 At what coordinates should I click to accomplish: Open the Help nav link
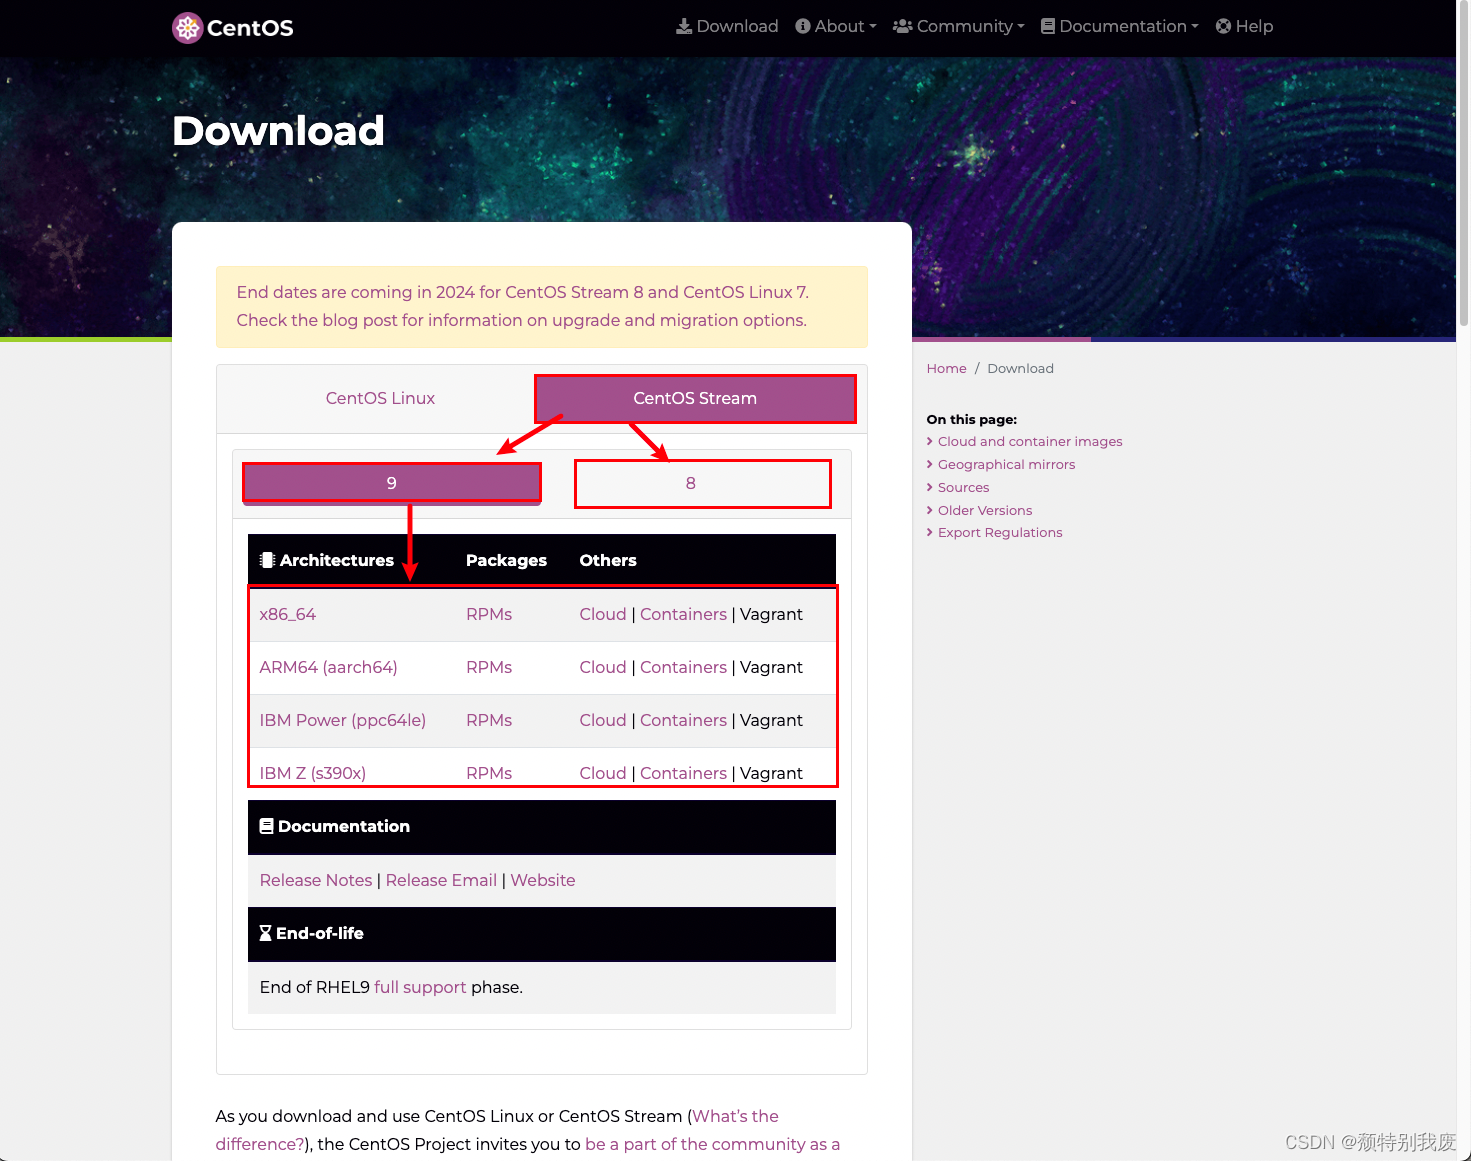tap(1245, 26)
